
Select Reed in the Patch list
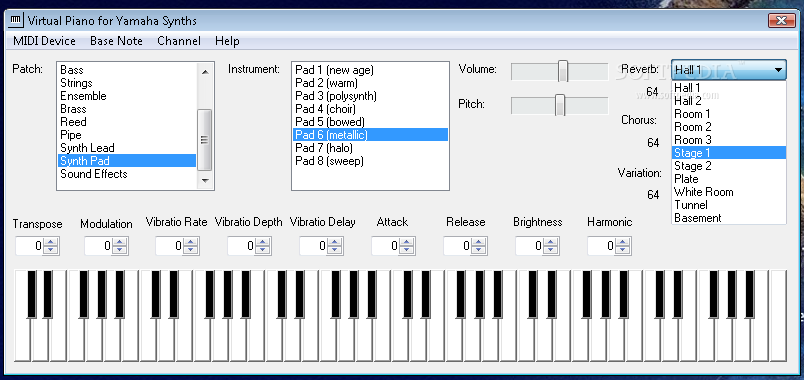point(127,122)
